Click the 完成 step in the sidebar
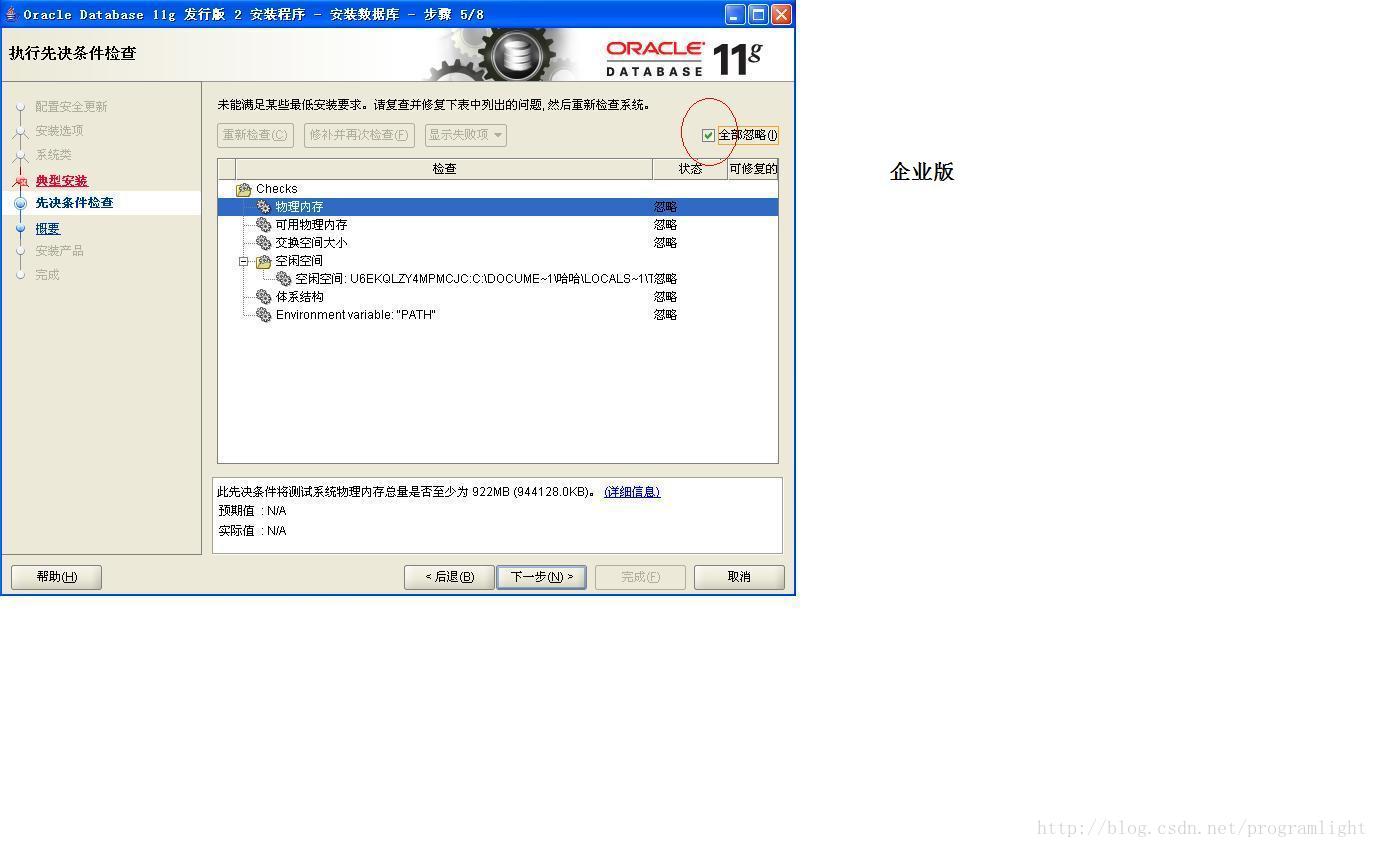The height and width of the screenshot is (848, 1378). coord(48,275)
